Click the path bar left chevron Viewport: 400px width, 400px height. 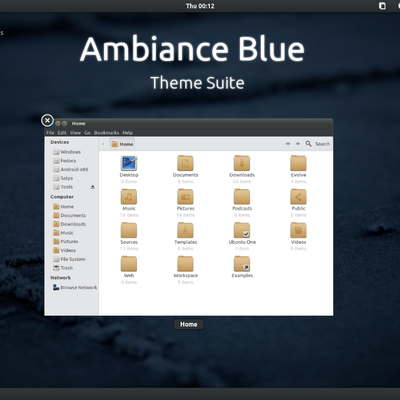click(103, 144)
